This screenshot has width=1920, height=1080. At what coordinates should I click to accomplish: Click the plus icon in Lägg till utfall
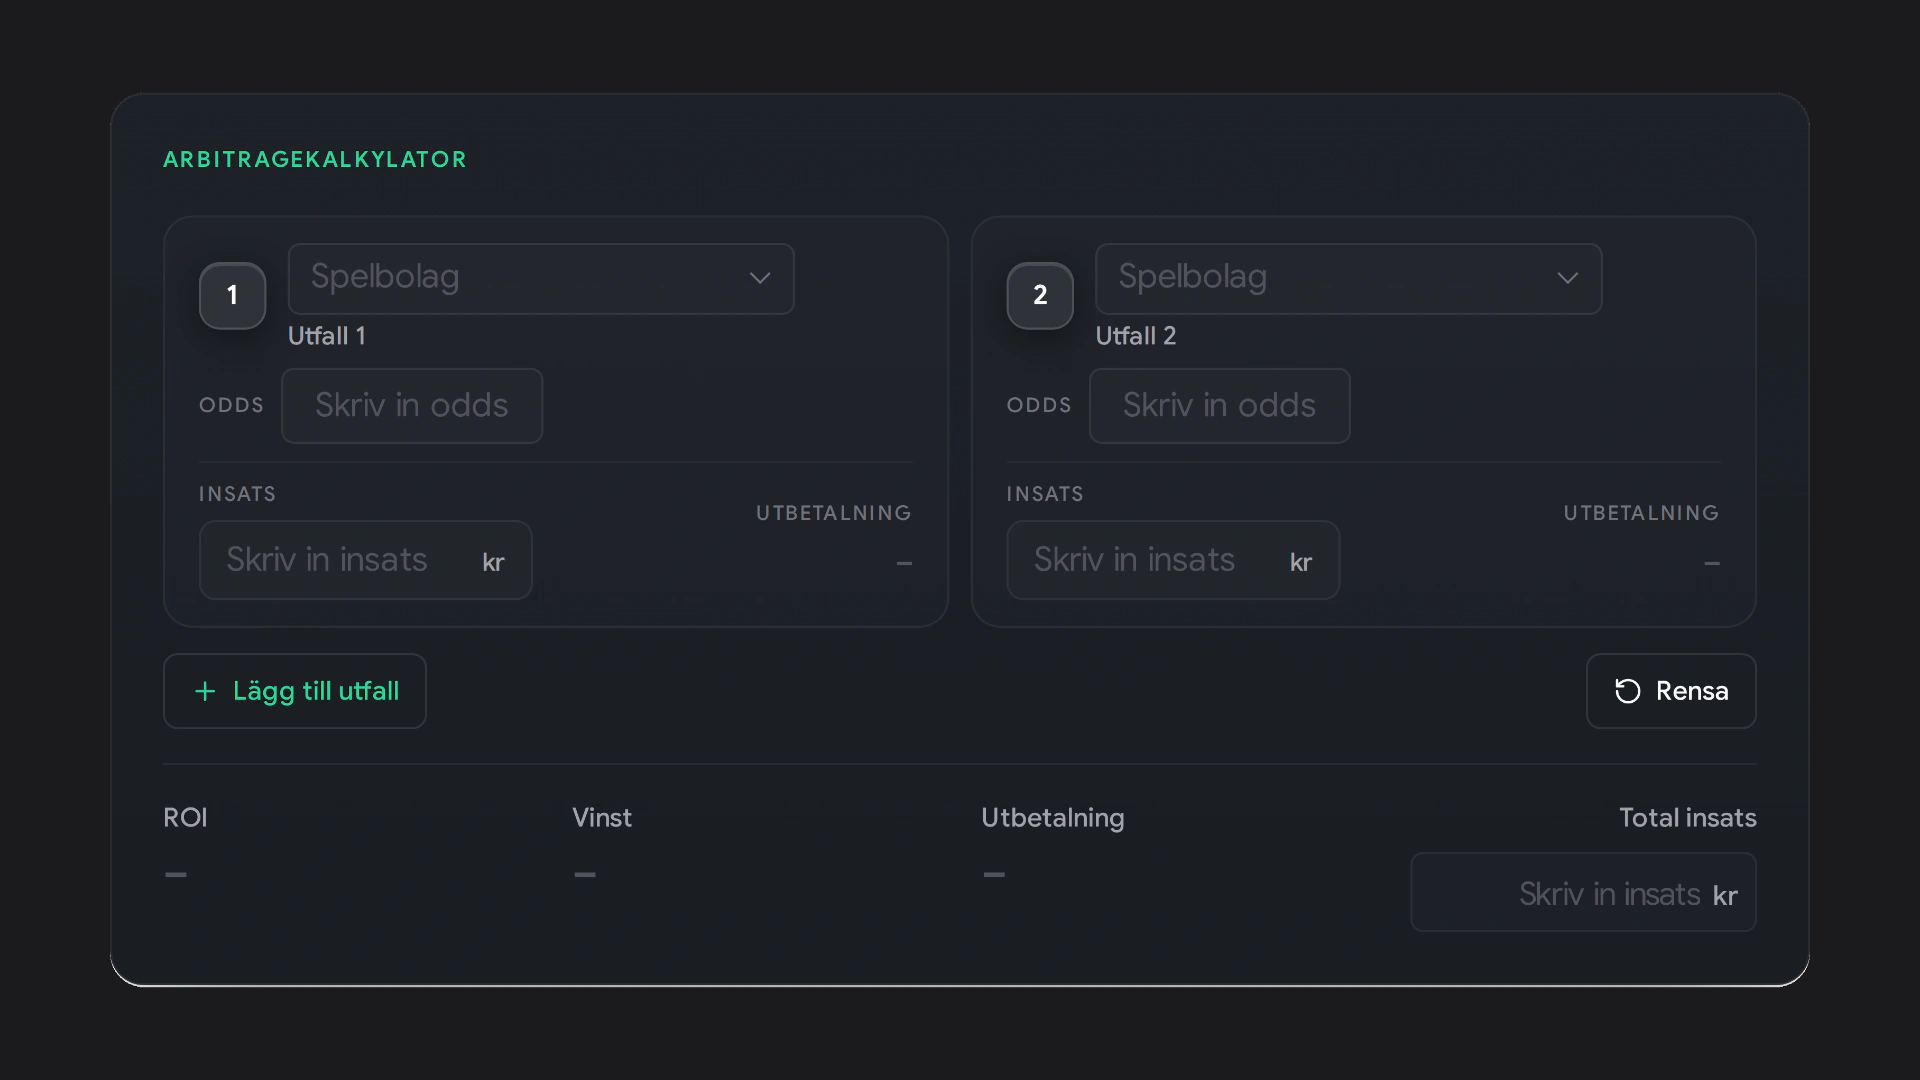point(205,691)
